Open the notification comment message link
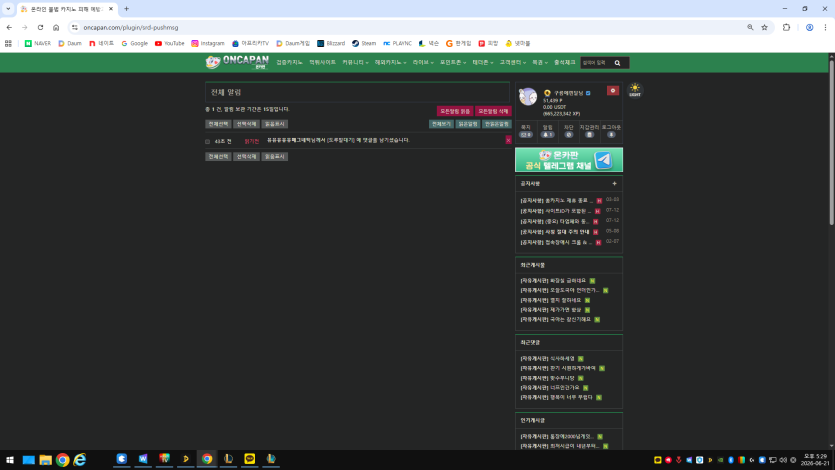Screen dimensions: 835x470 pos(338,140)
